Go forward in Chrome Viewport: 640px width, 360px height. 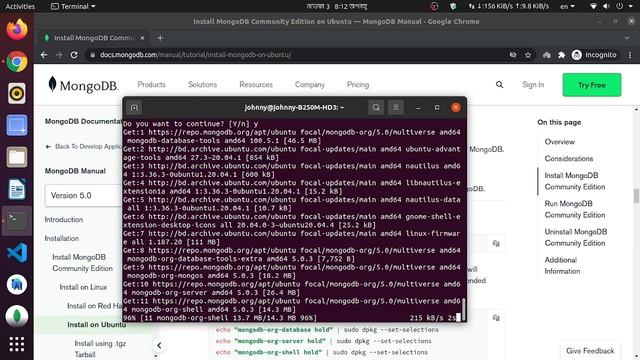(59, 55)
